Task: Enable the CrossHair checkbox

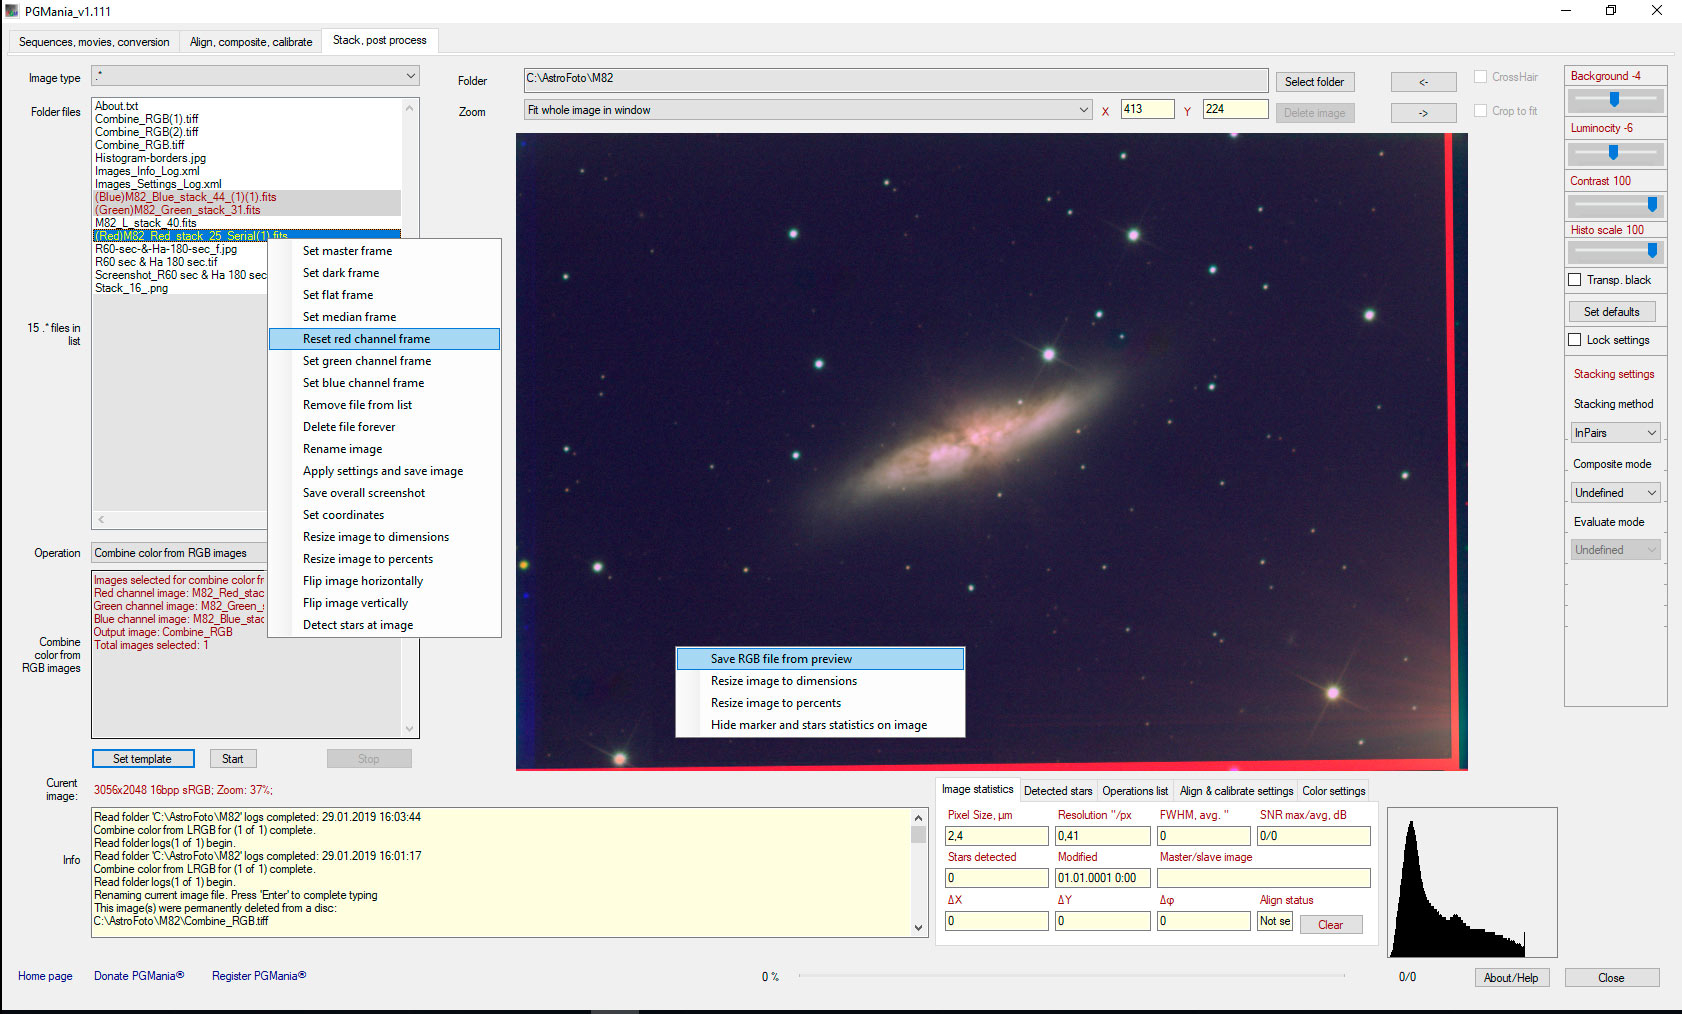Action: pos(1480,77)
